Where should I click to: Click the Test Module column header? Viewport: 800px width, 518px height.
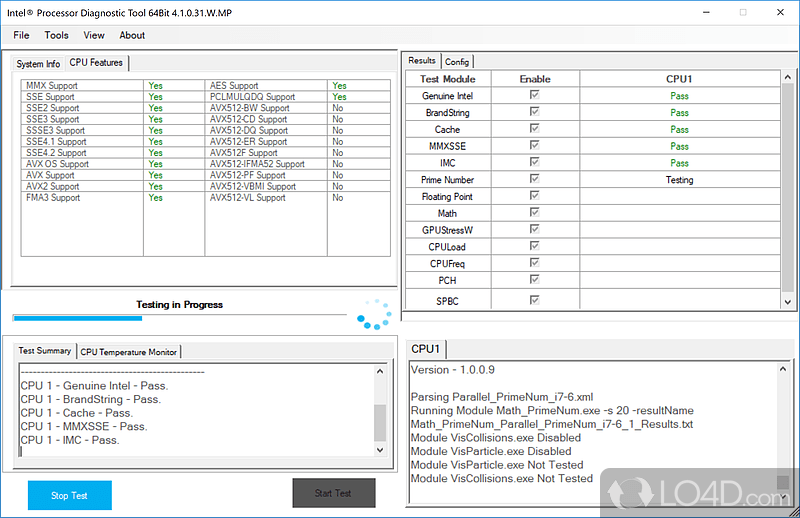[x=448, y=79]
